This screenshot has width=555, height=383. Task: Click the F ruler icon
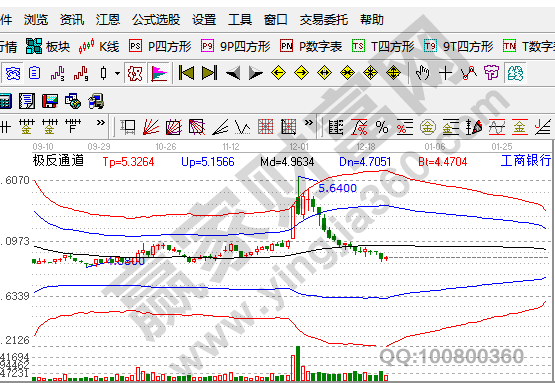pyautogui.click(x=73, y=126)
